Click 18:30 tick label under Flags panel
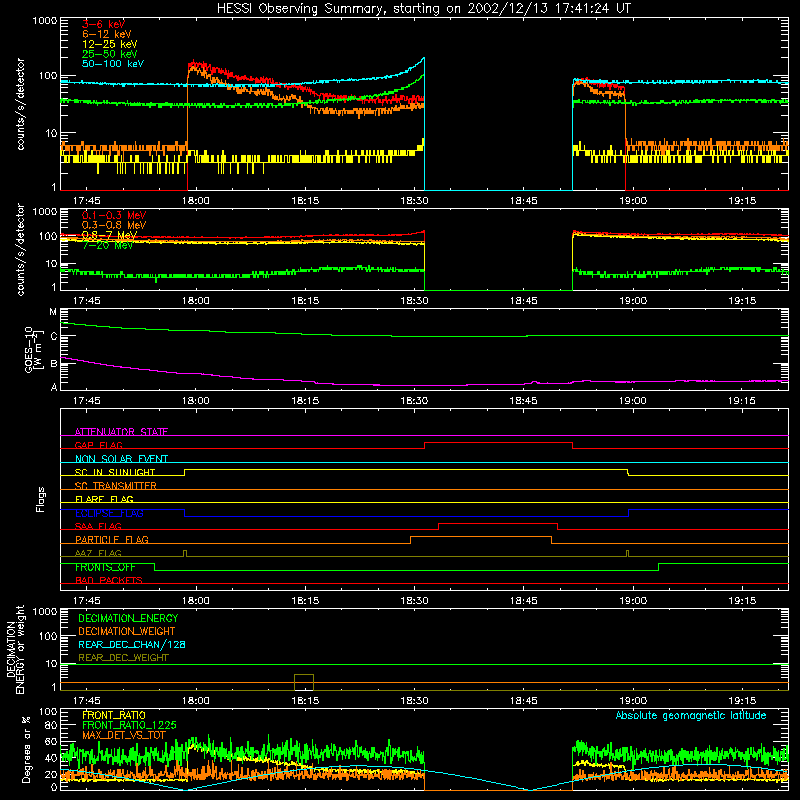800x800 pixels. pos(414,601)
